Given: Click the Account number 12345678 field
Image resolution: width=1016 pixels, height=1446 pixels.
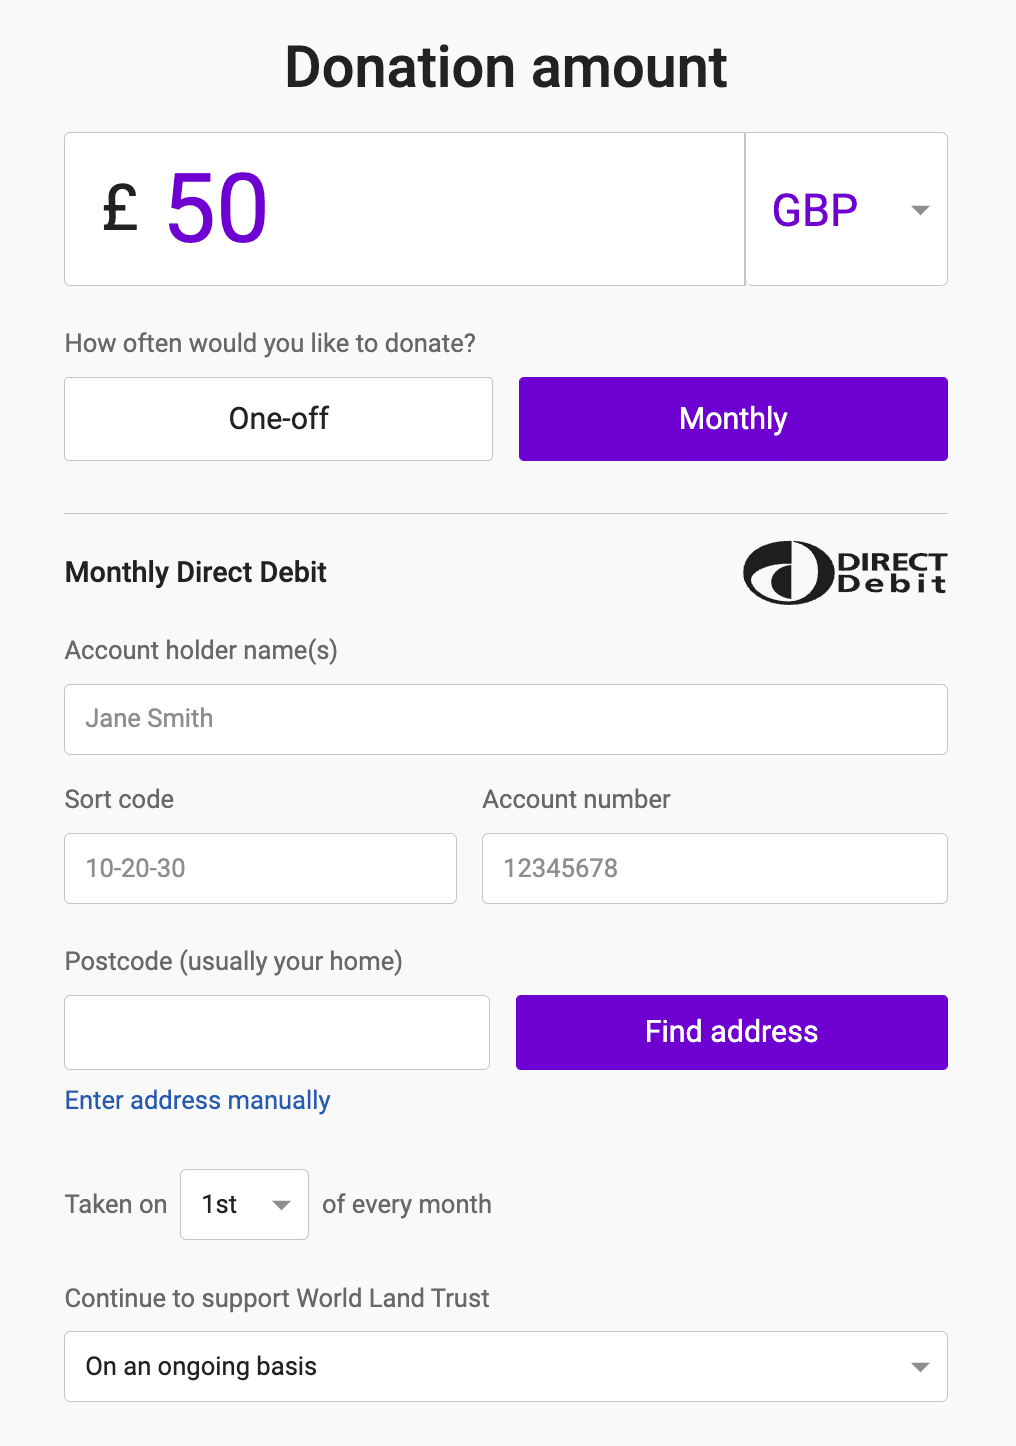Looking at the screenshot, I should click(715, 868).
